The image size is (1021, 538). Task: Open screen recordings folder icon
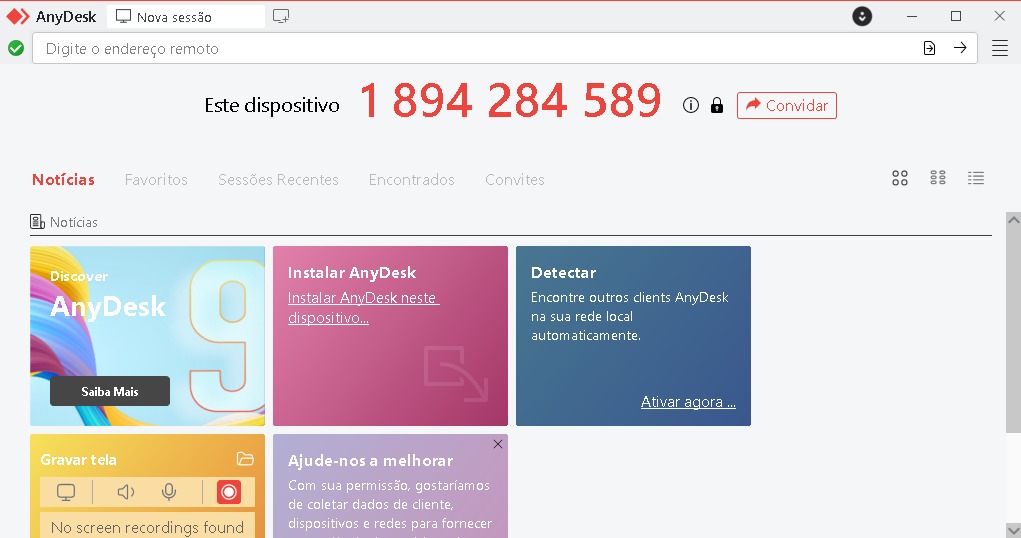(x=245, y=459)
